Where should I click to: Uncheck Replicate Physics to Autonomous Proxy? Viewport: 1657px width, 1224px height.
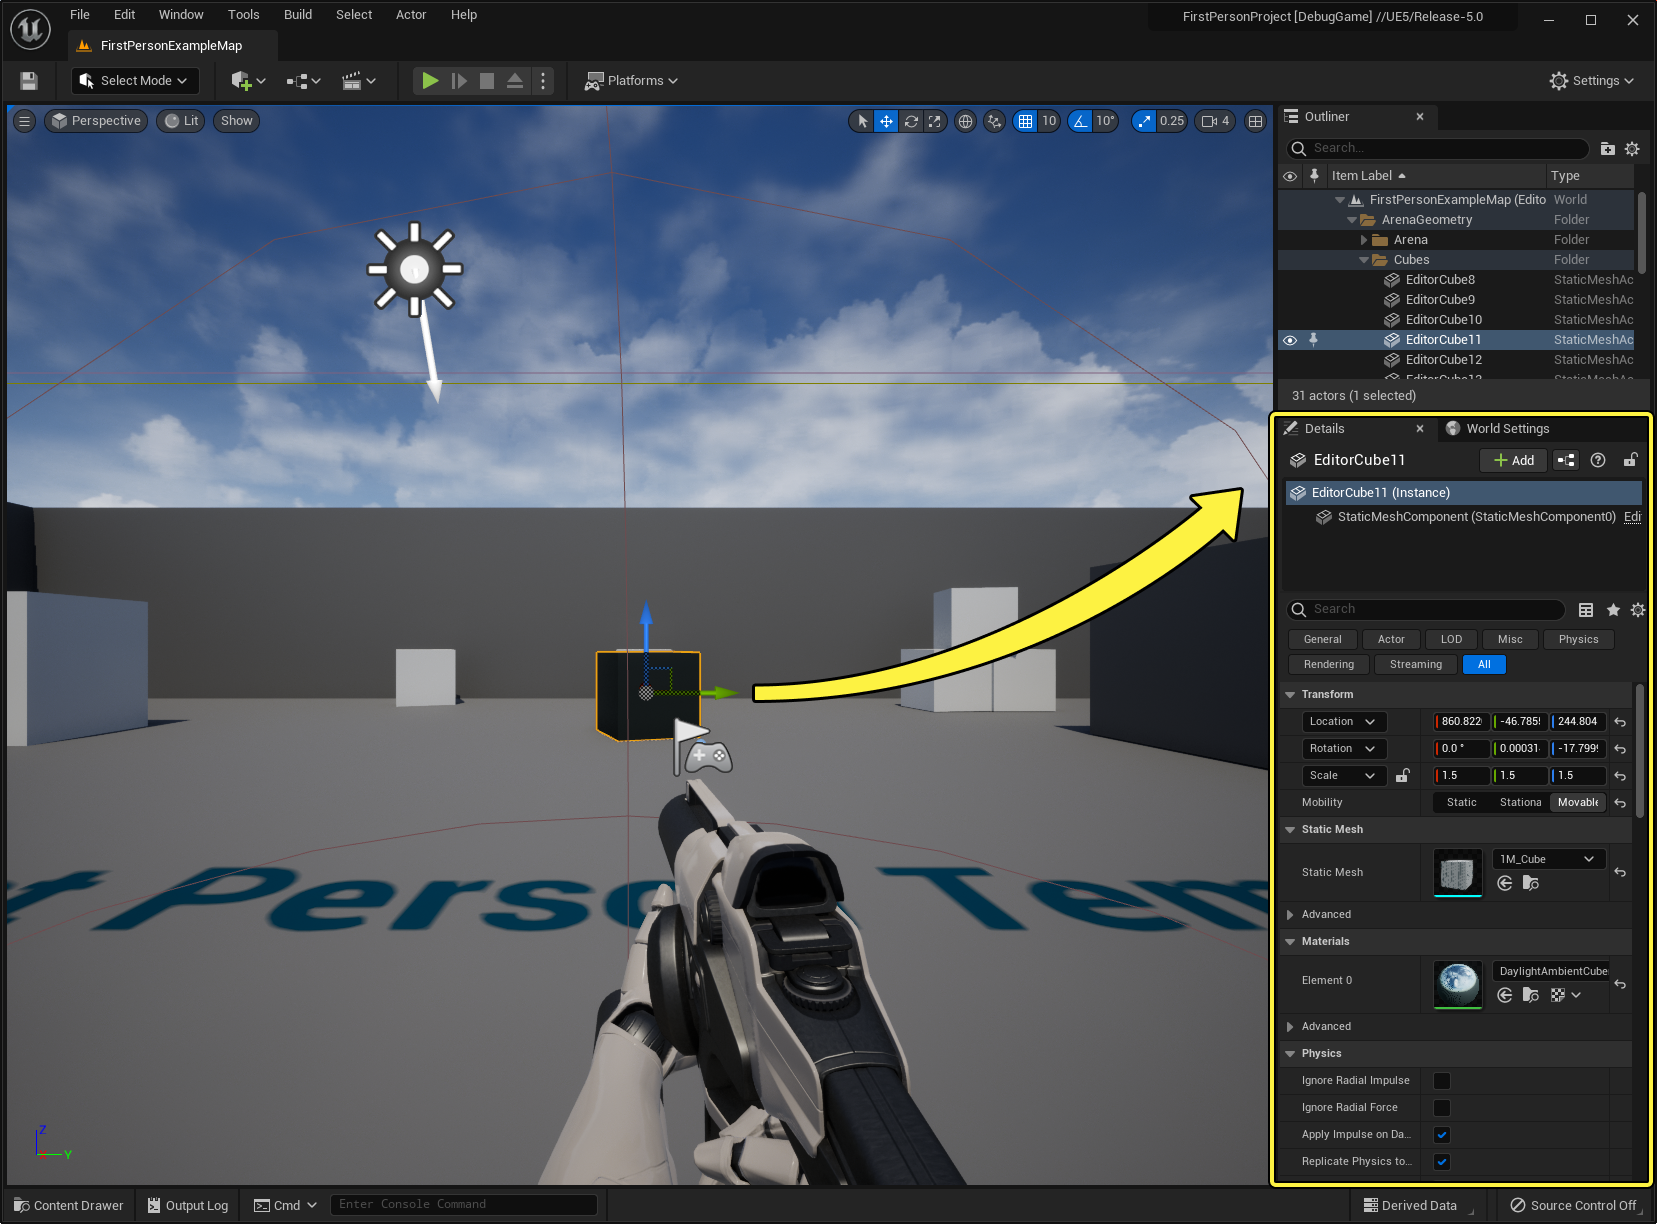[1442, 1162]
